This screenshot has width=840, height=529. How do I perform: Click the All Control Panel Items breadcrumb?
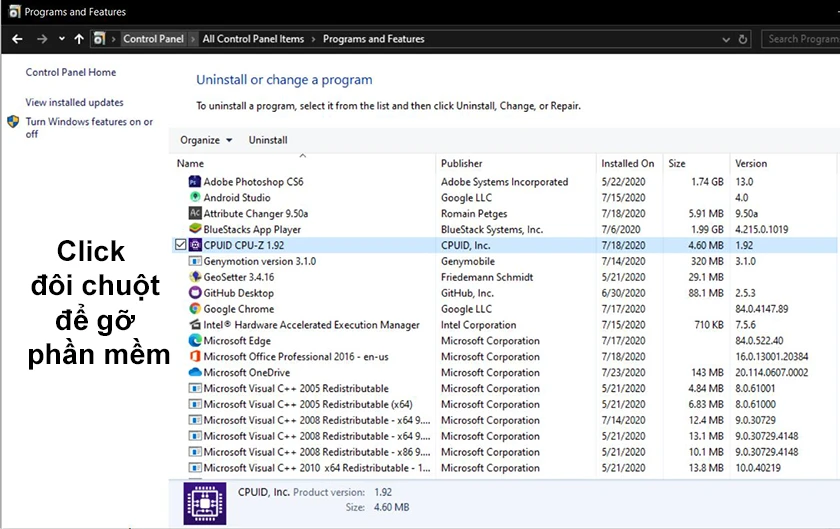(x=253, y=39)
